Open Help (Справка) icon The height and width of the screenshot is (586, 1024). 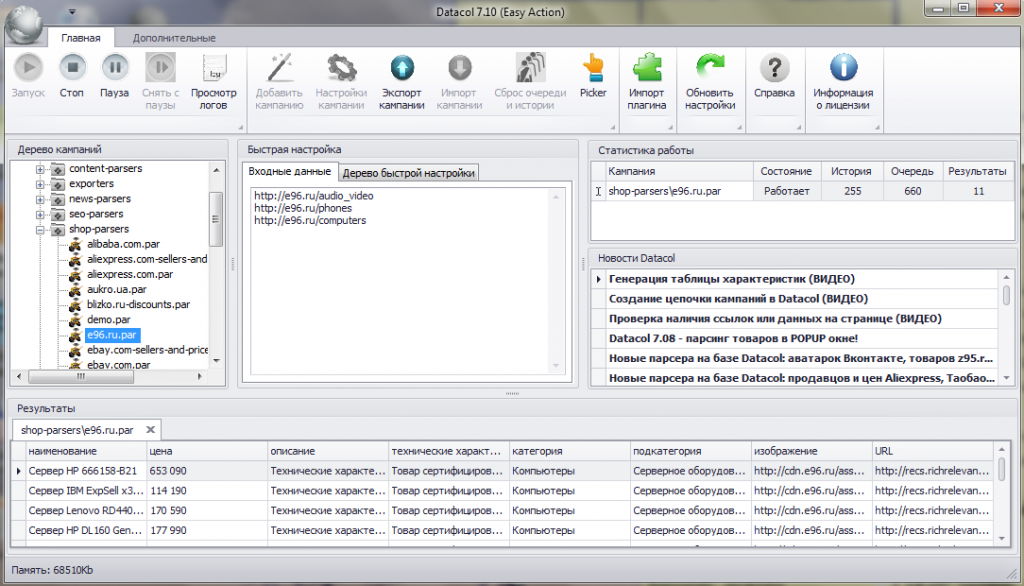(774, 69)
